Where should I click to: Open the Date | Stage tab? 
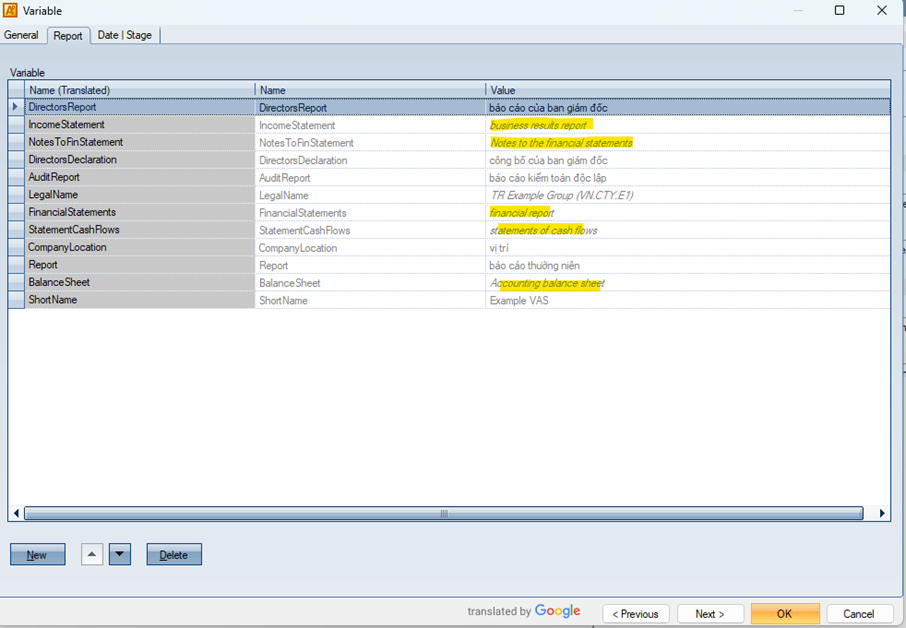125,35
